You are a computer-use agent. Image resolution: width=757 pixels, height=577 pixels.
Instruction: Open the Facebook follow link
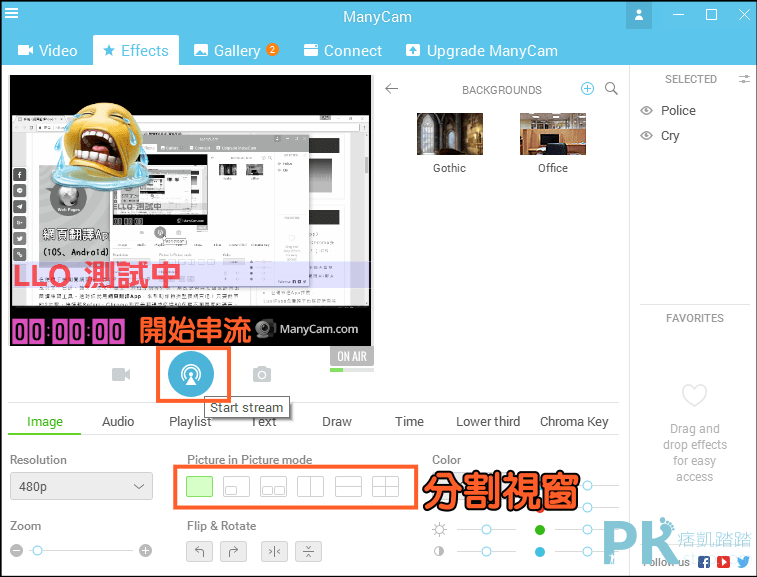click(x=704, y=562)
